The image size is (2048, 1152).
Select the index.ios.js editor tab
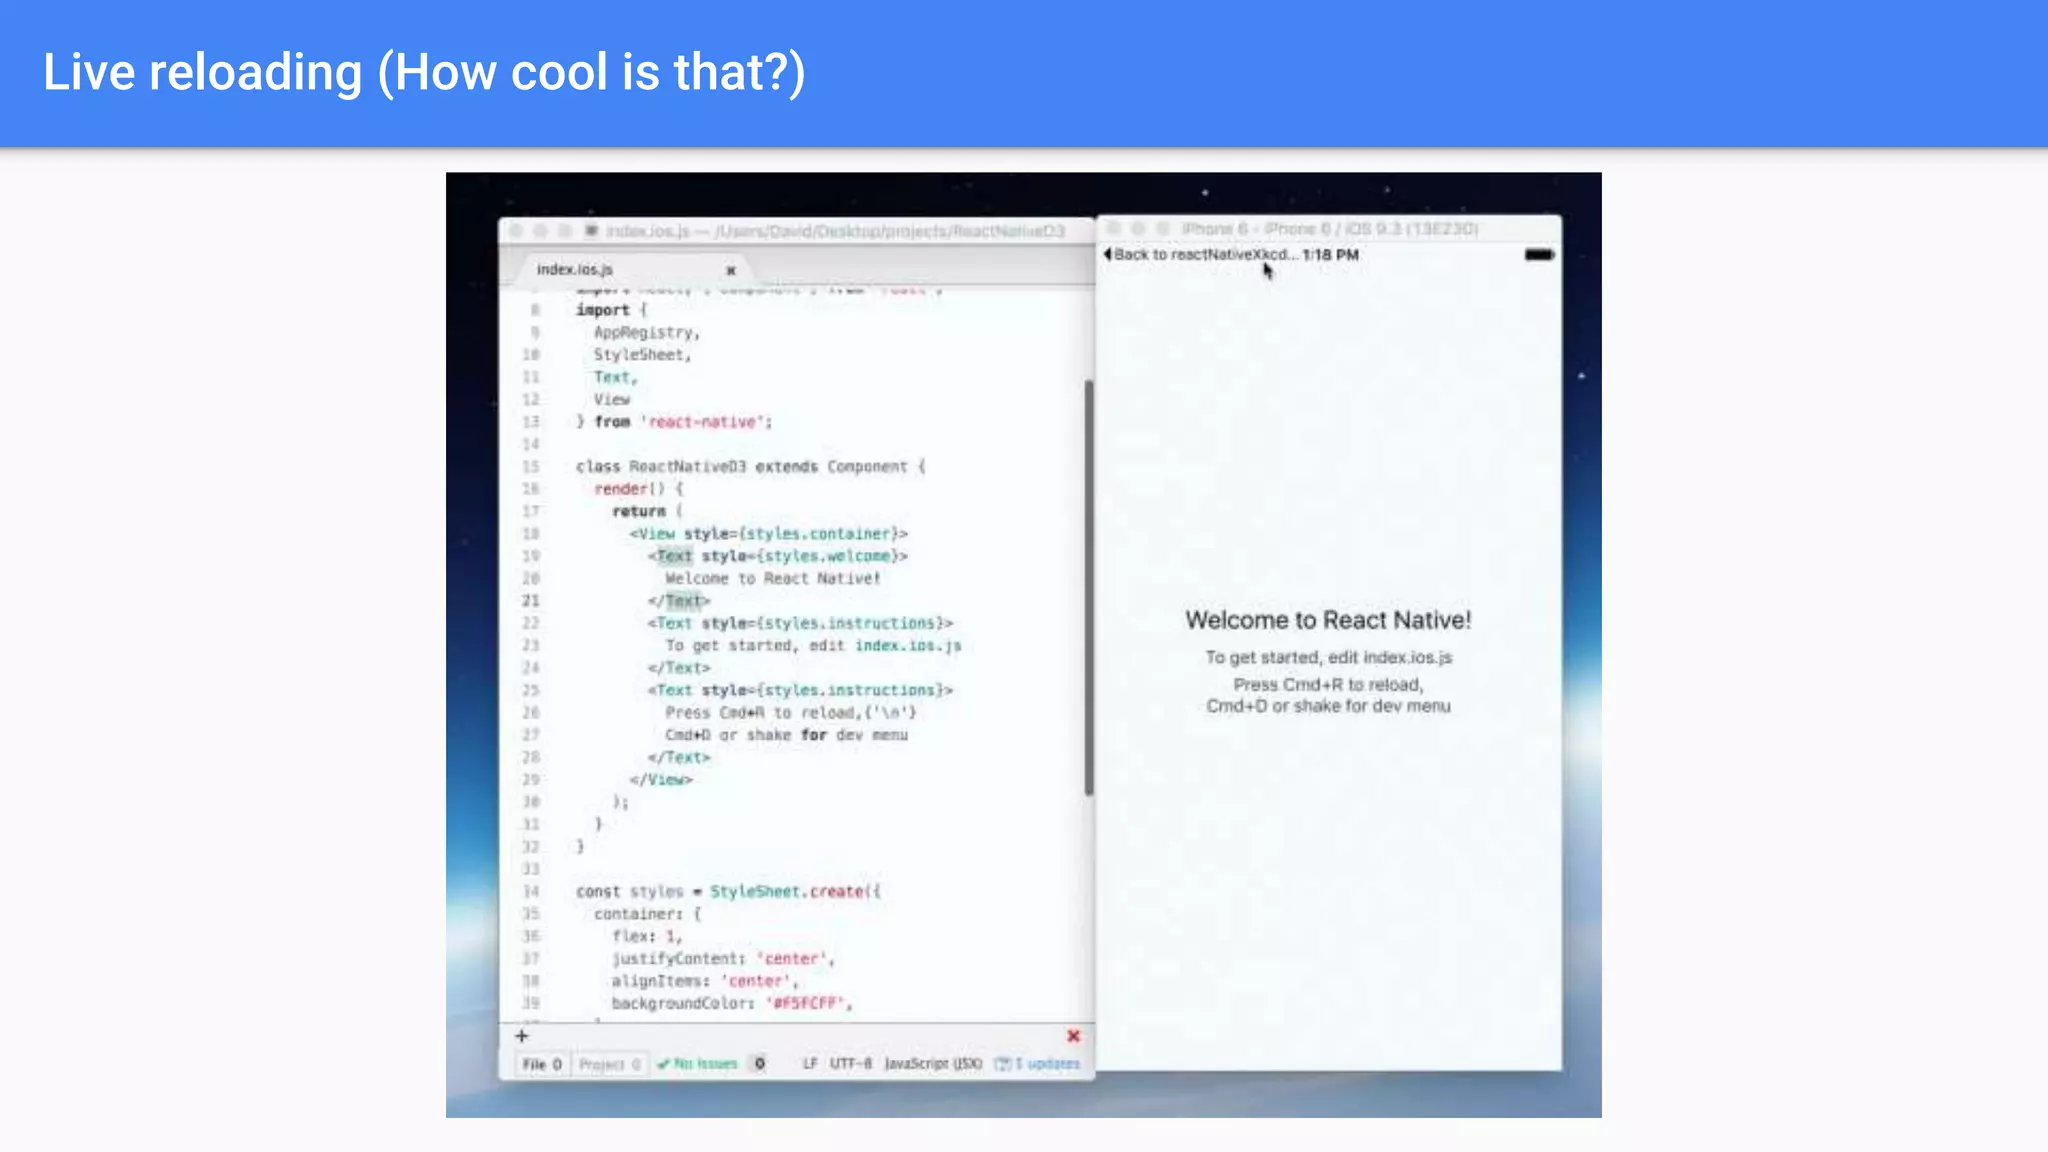click(575, 270)
